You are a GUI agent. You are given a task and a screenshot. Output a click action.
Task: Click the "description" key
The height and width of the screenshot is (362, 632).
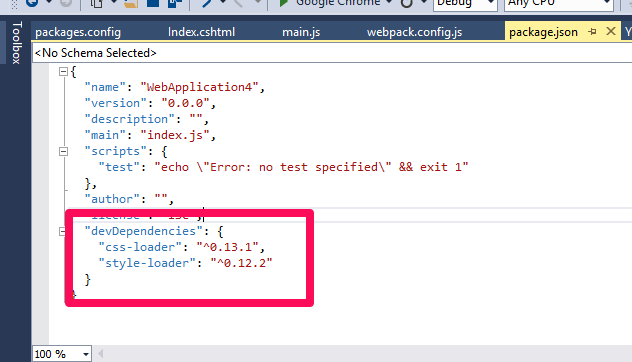tap(129, 119)
